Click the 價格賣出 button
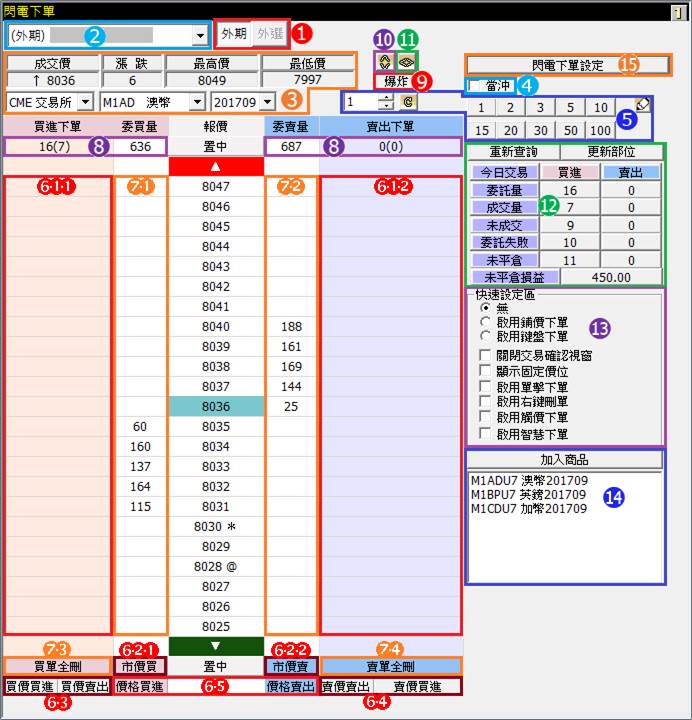This screenshot has width=692, height=720. click(291, 686)
